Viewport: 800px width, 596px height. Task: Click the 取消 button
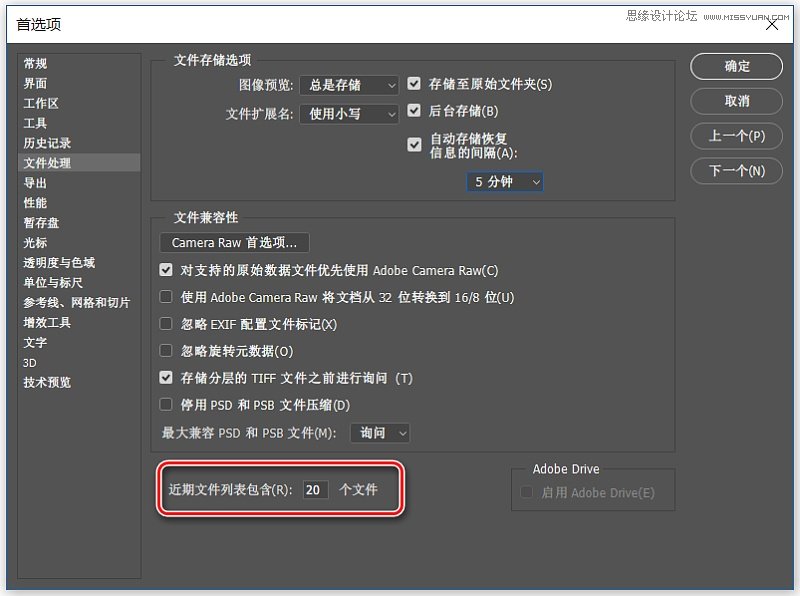(736, 101)
